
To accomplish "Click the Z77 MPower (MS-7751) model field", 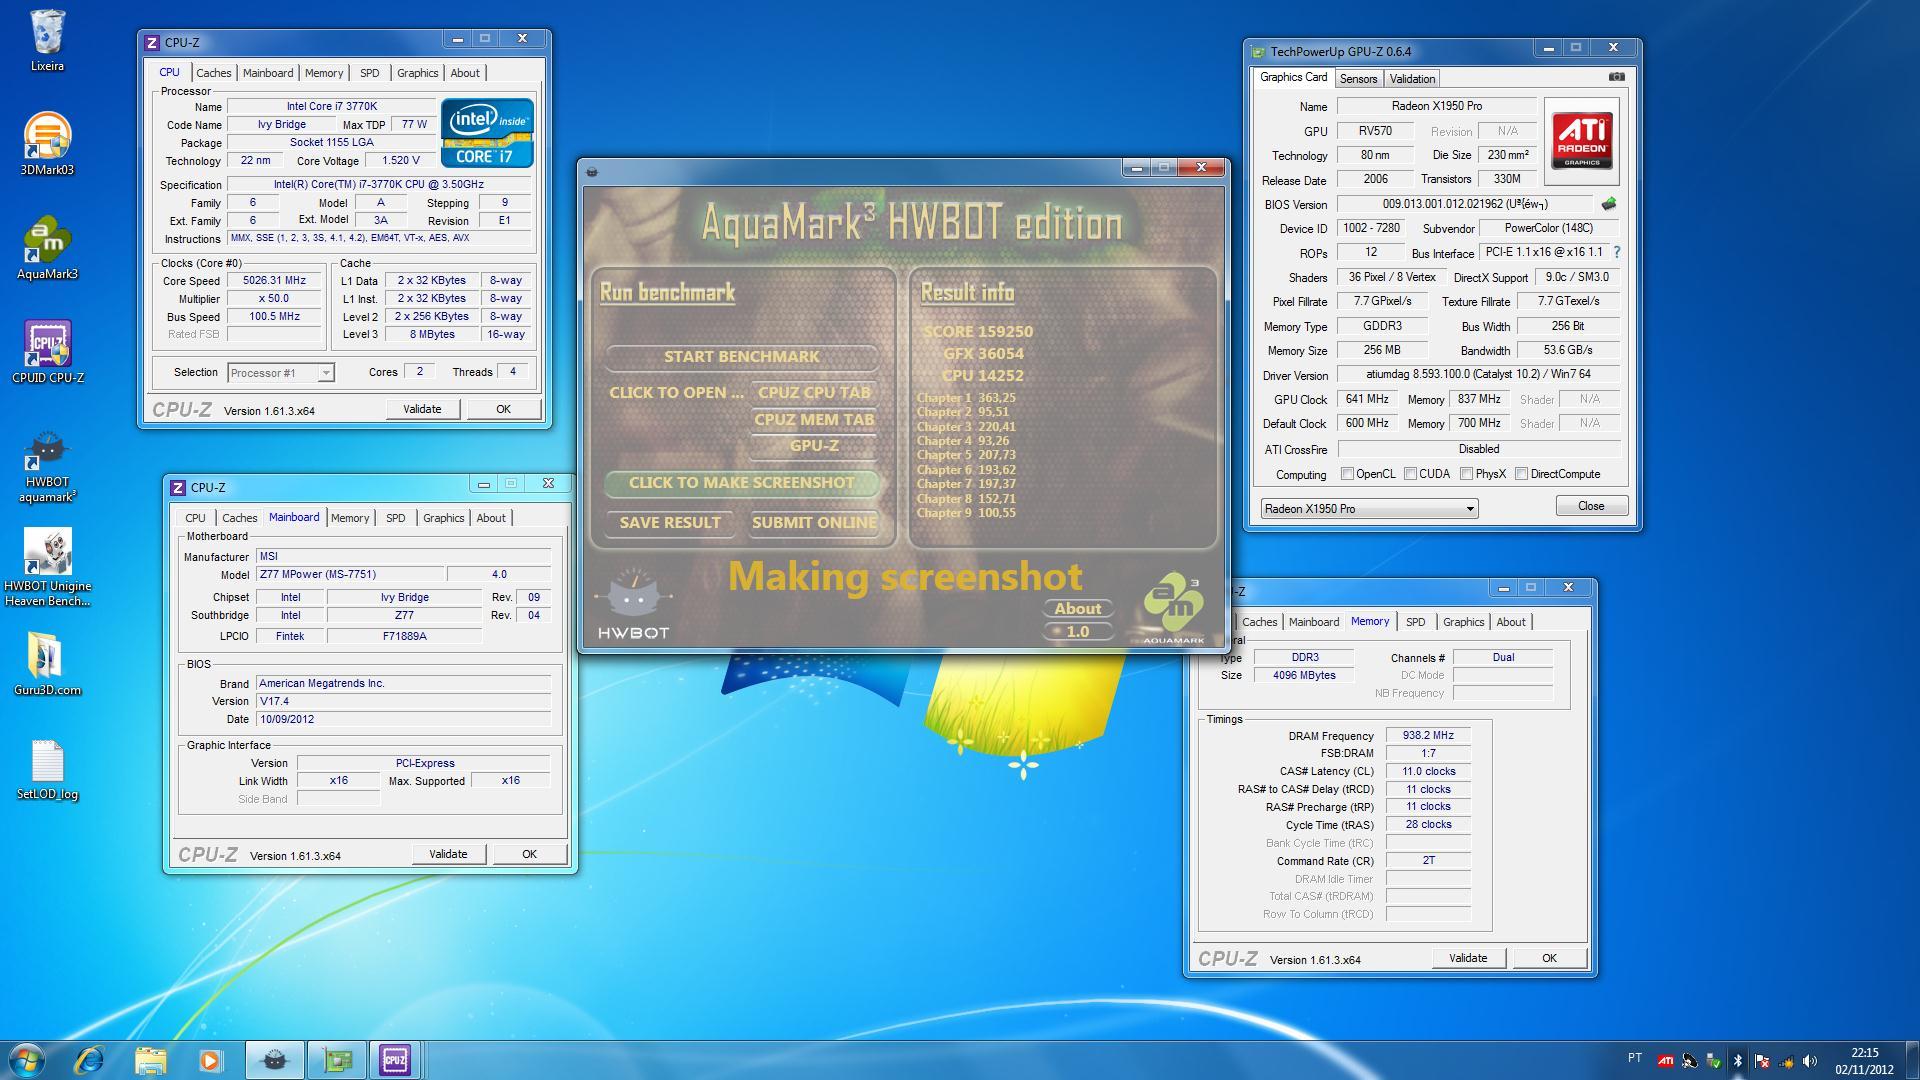I will coord(349,575).
